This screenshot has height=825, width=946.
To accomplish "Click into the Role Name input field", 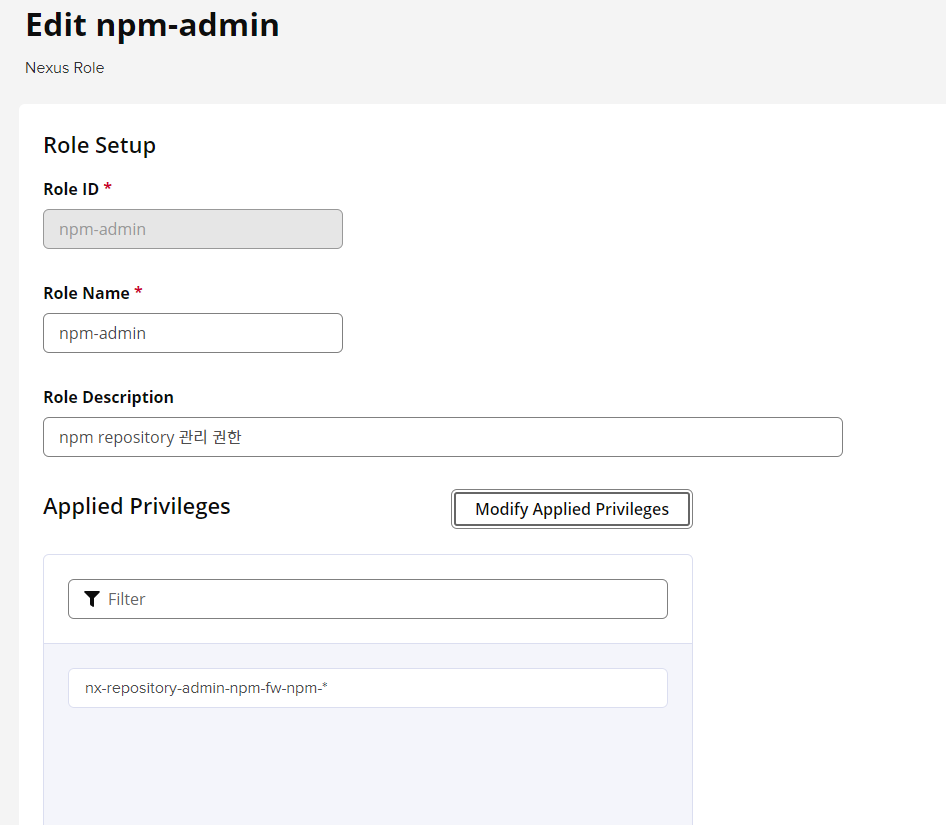I will tap(193, 333).
